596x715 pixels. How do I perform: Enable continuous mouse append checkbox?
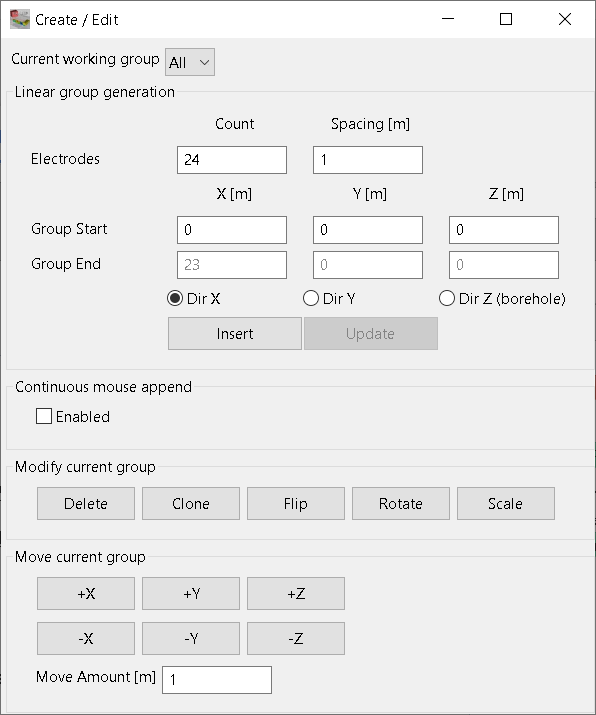coord(44,416)
